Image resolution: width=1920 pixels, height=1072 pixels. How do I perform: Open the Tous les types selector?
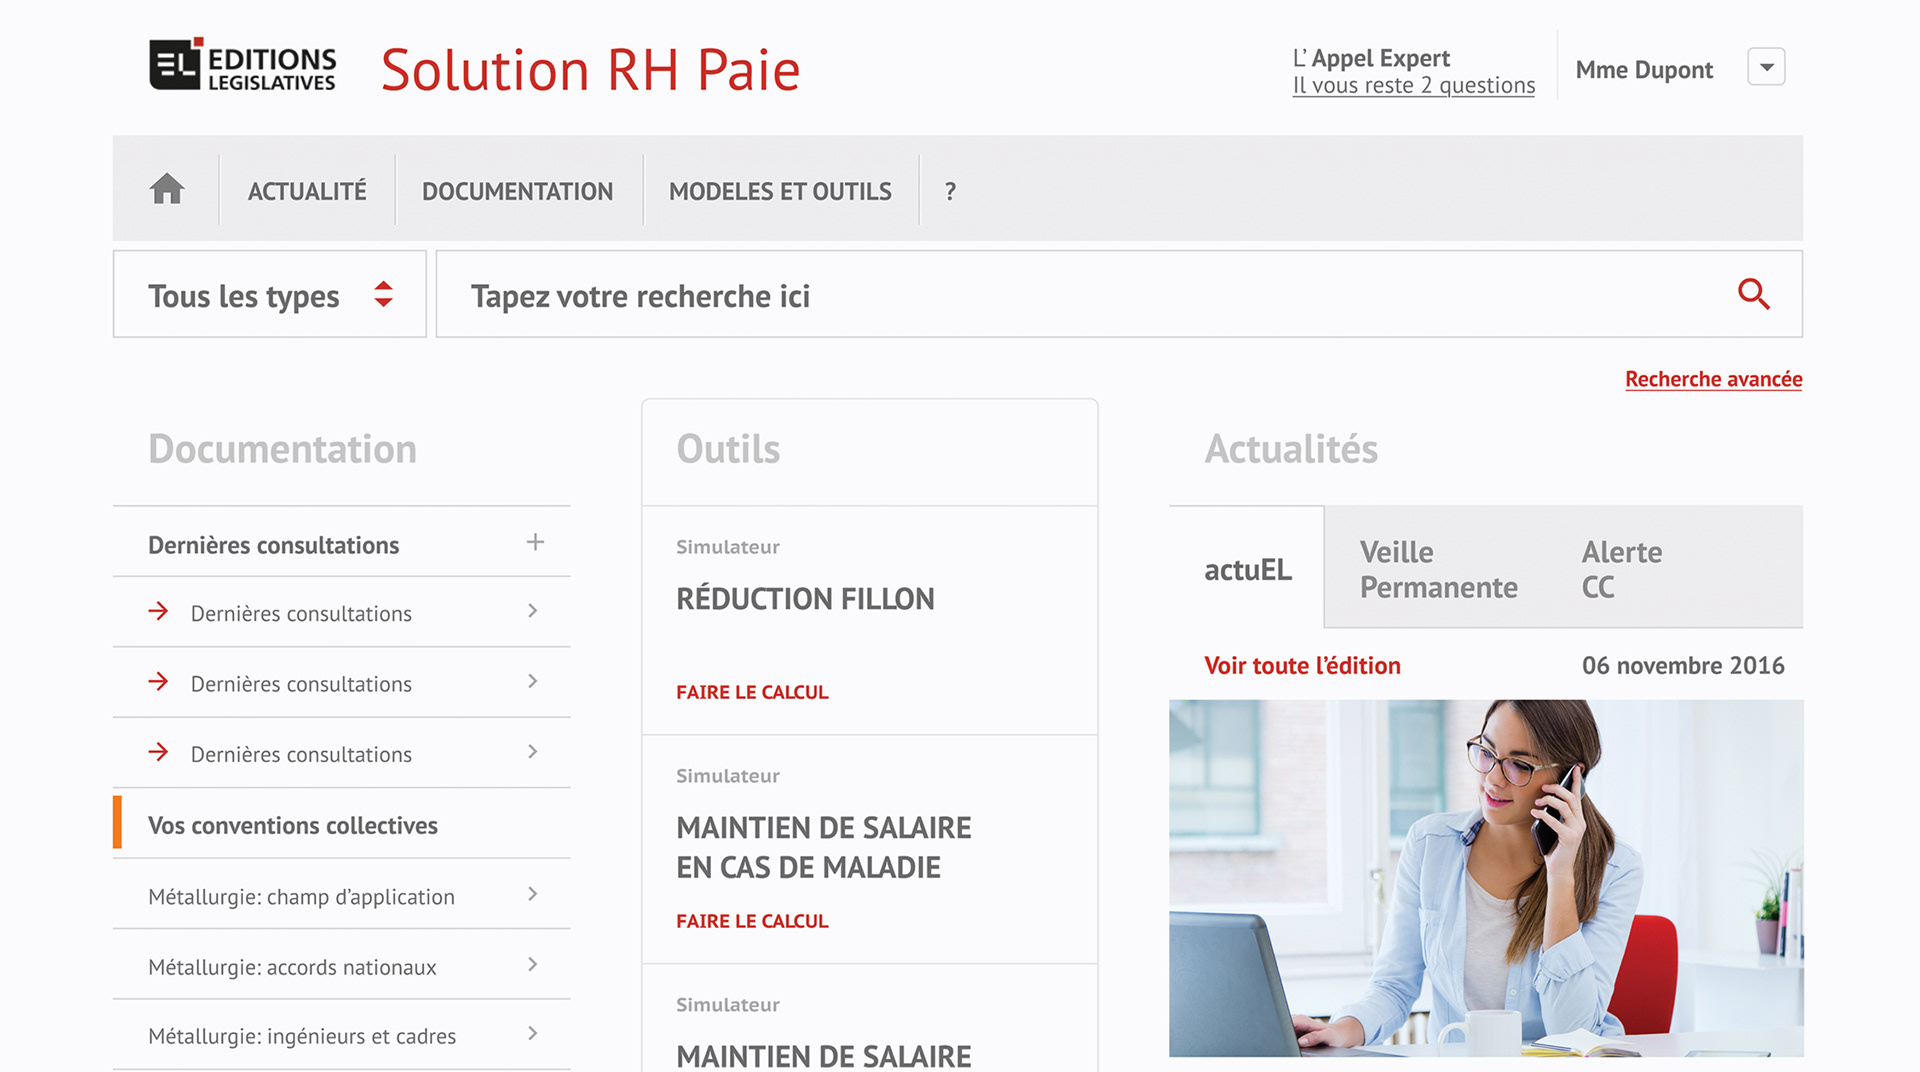pyautogui.click(x=270, y=294)
